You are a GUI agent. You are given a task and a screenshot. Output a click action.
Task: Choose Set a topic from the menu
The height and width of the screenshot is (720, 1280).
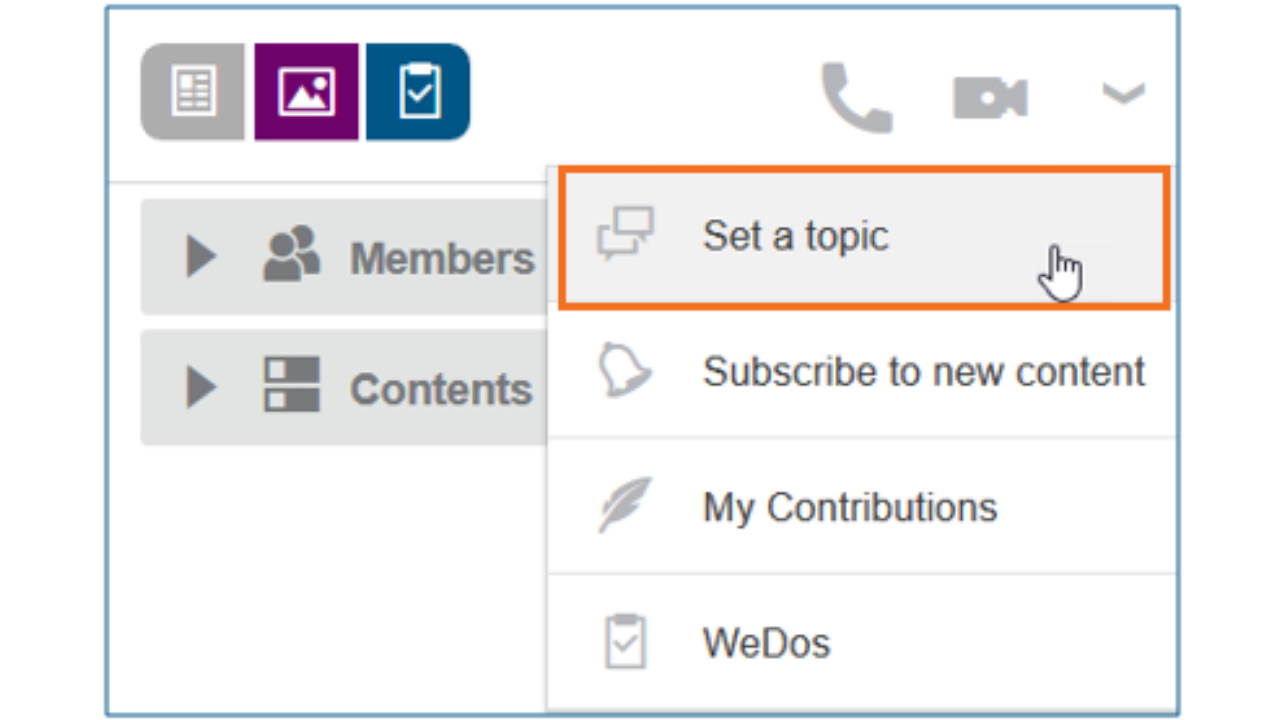[795, 235]
